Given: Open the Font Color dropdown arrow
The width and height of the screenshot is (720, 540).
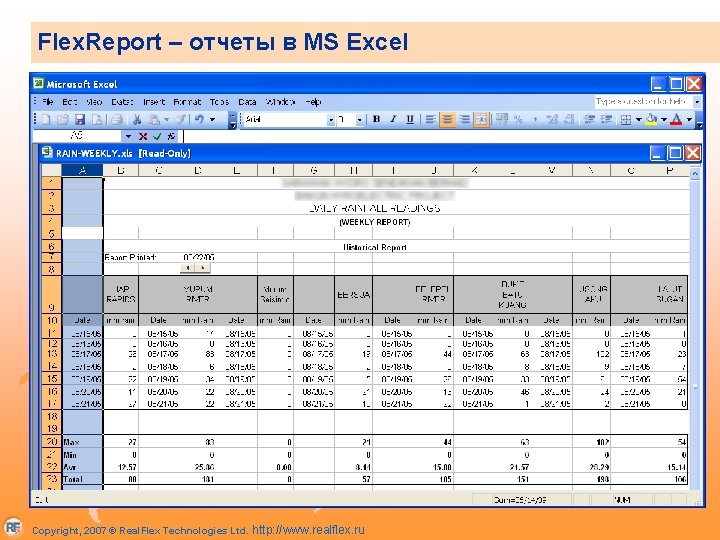Looking at the screenshot, I should pos(689,120).
